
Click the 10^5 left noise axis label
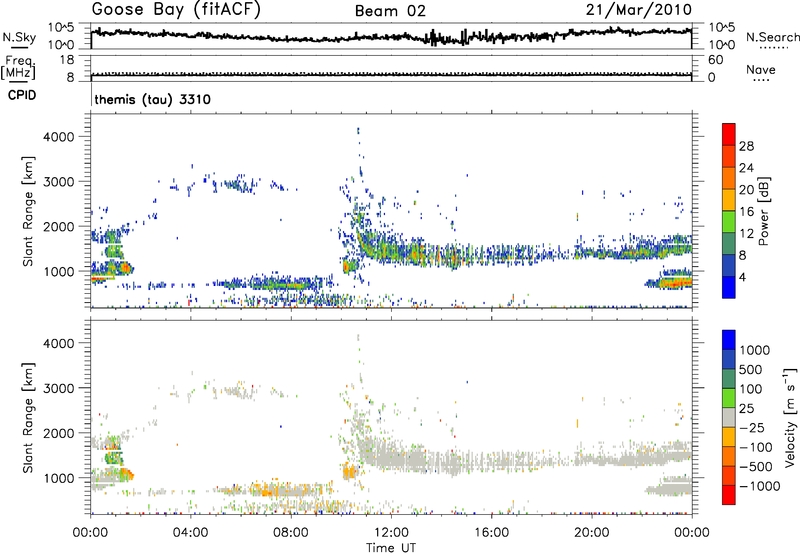point(61,28)
